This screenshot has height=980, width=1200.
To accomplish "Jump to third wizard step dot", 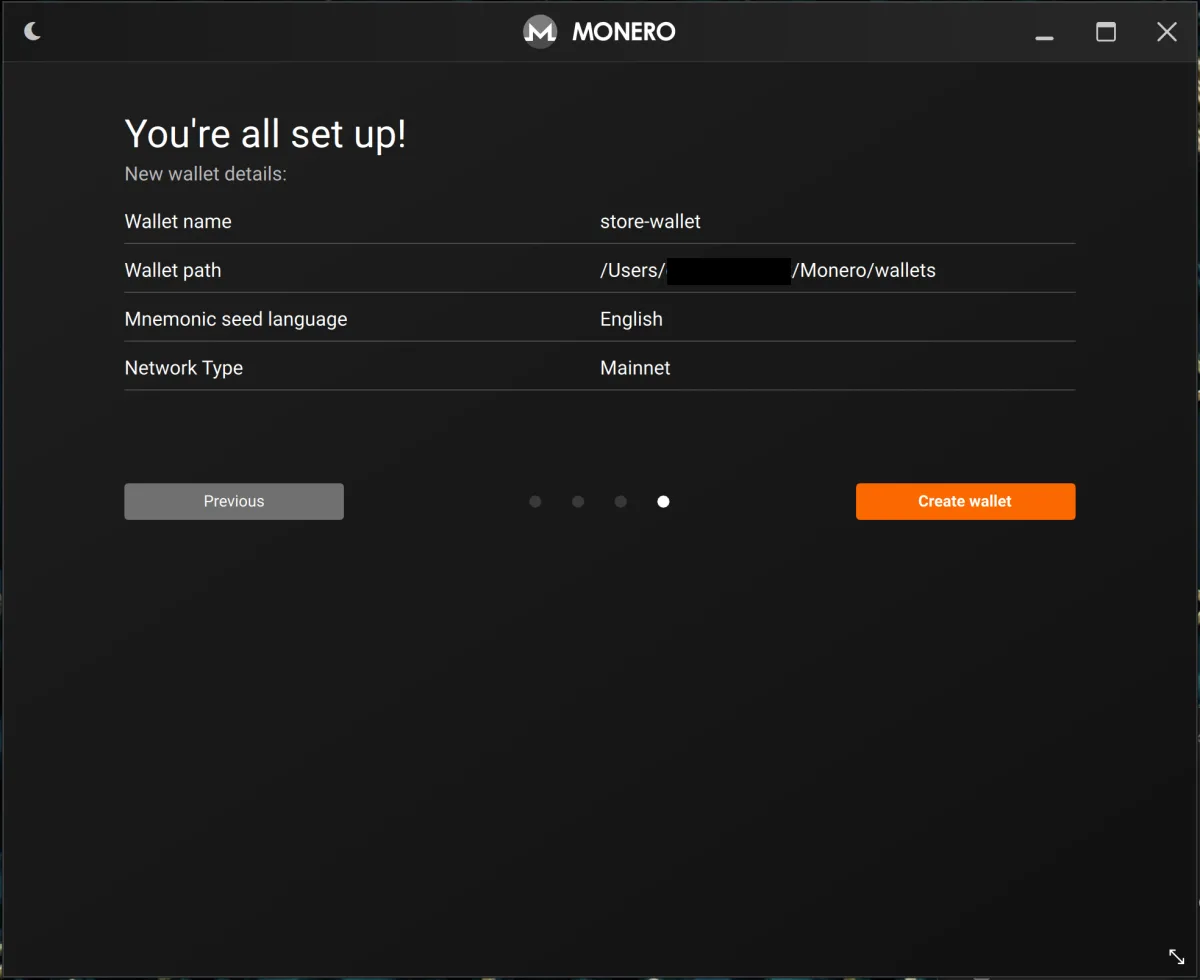I will [x=621, y=502].
